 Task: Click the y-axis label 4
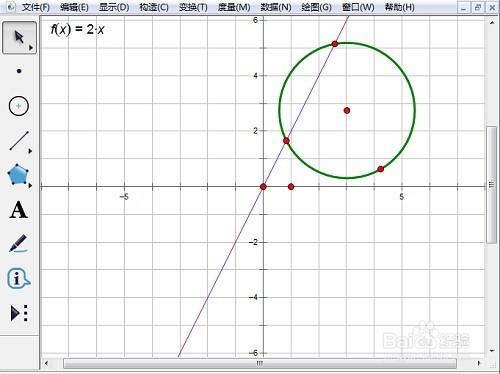256,76
